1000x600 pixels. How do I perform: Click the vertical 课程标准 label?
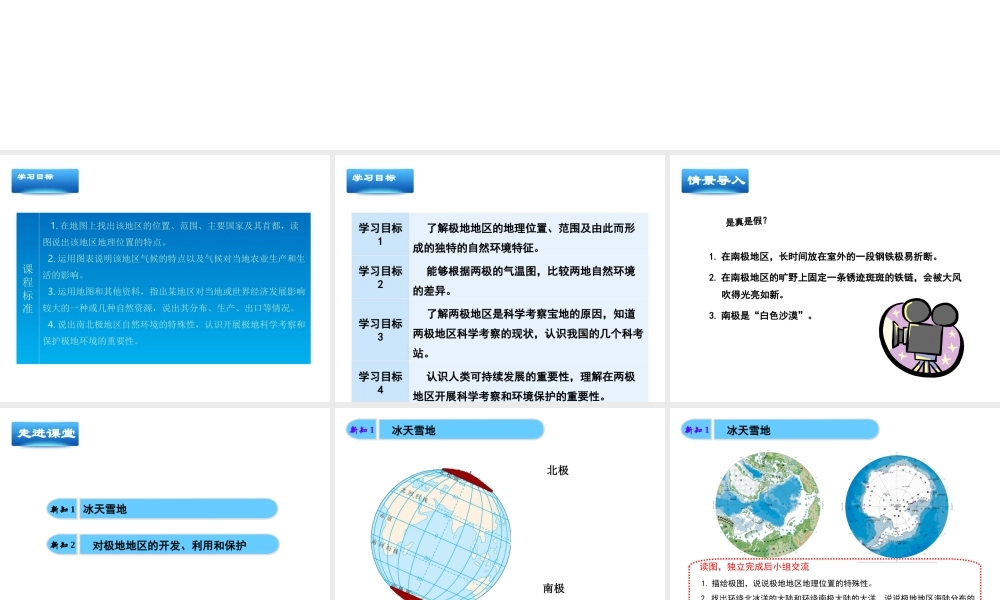click(27, 288)
